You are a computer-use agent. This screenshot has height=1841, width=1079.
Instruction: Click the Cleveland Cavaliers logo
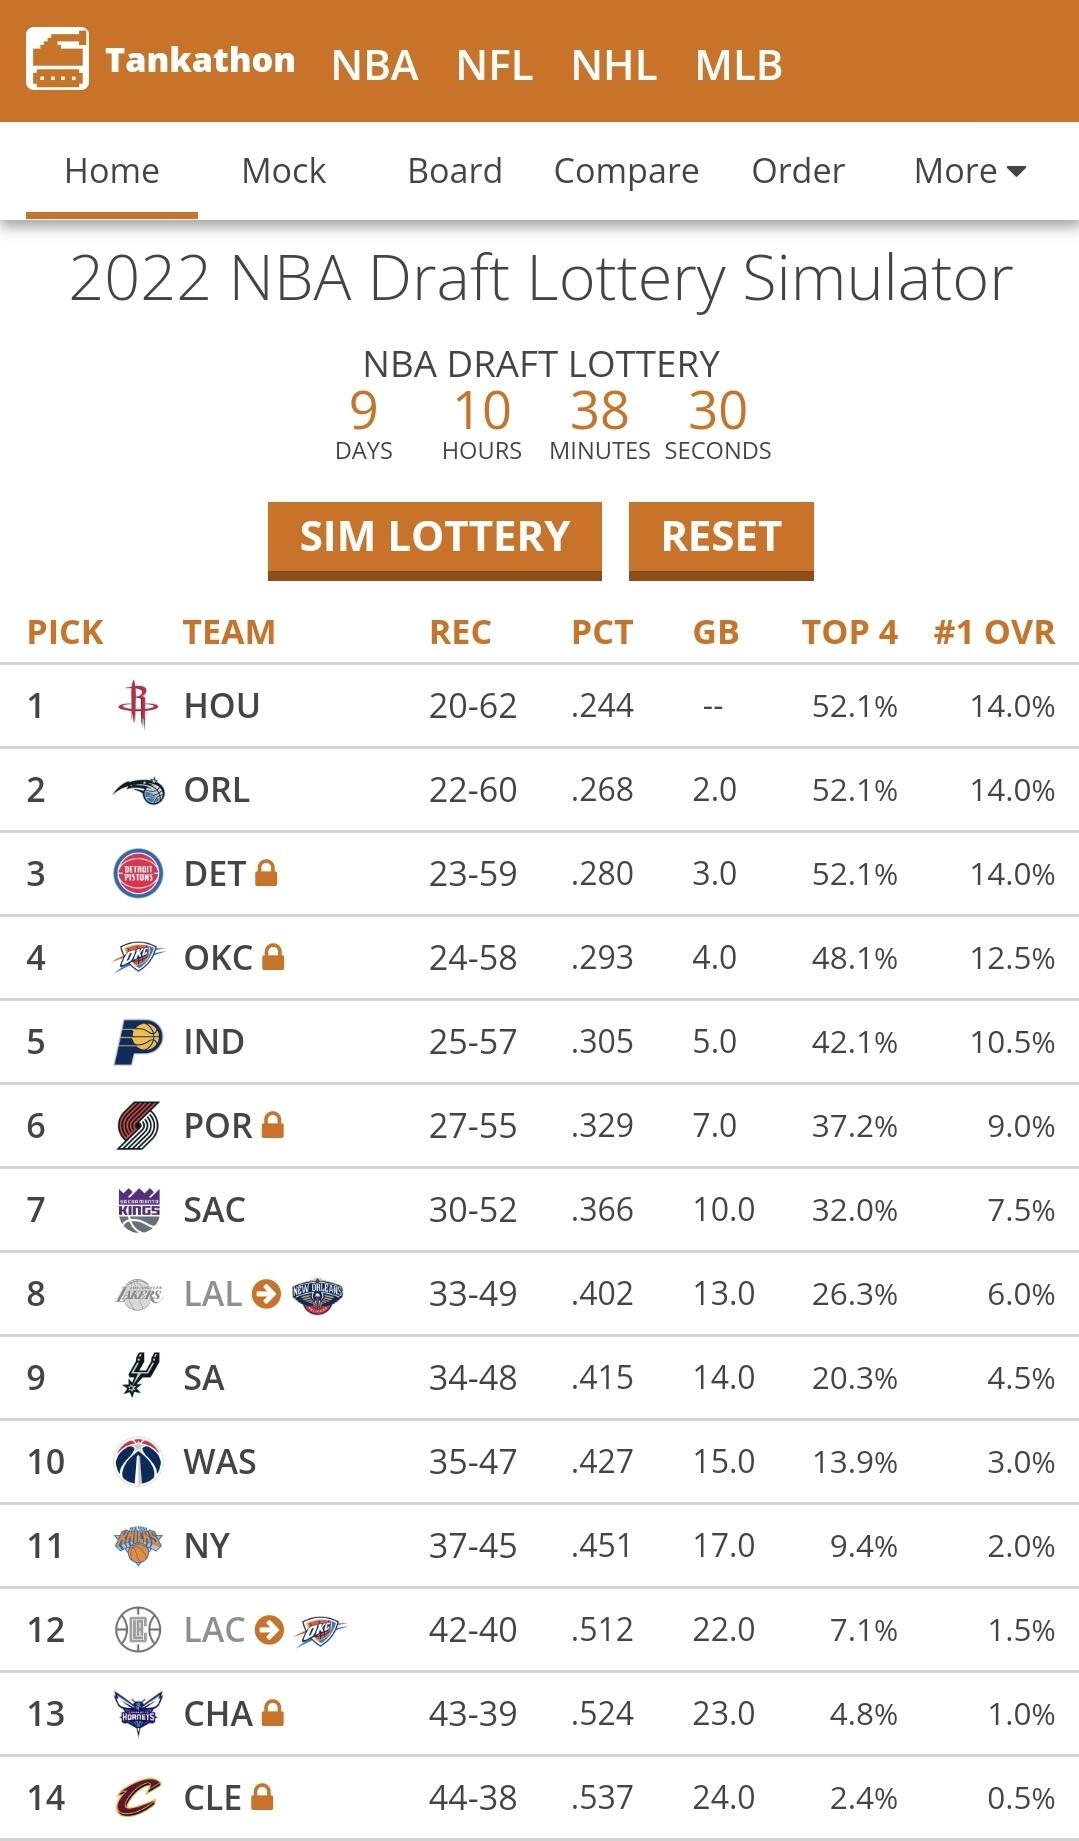(x=138, y=1798)
